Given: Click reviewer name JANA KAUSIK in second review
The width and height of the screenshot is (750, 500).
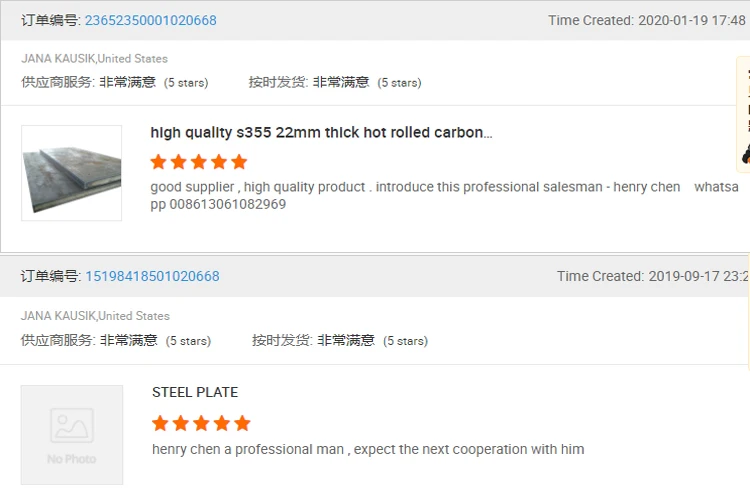Looking at the screenshot, I should (58, 316).
